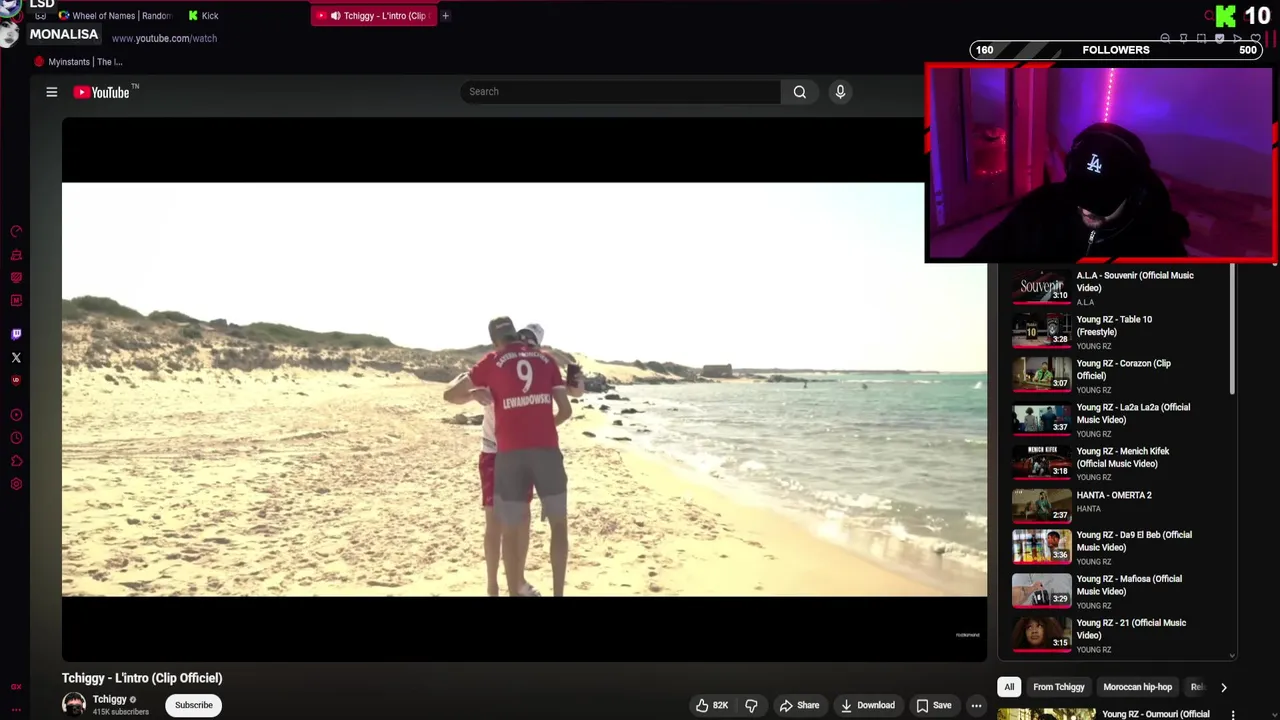Image resolution: width=1280 pixels, height=720 pixels.
Task: Click the address bar URL
Action: [x=164, y=38]
